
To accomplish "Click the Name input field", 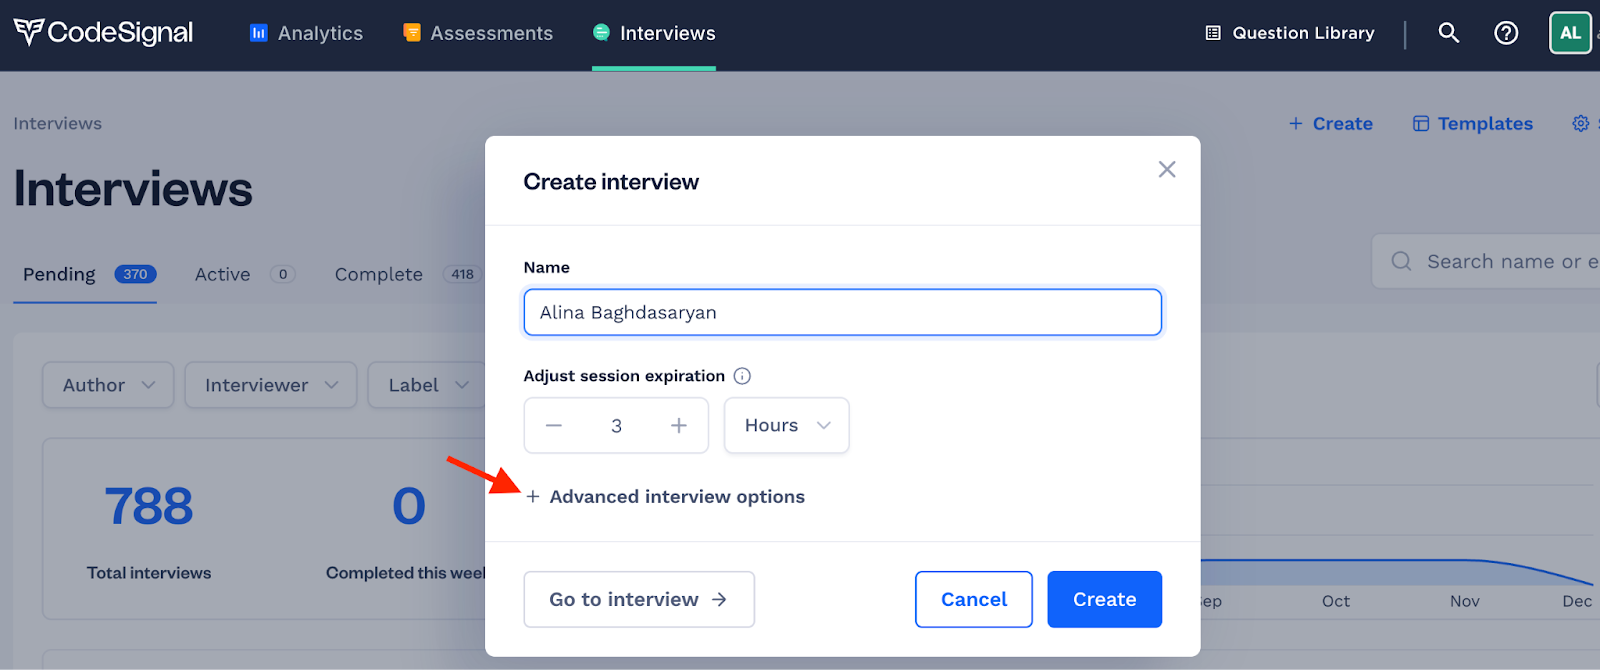I will pos(843,312).
